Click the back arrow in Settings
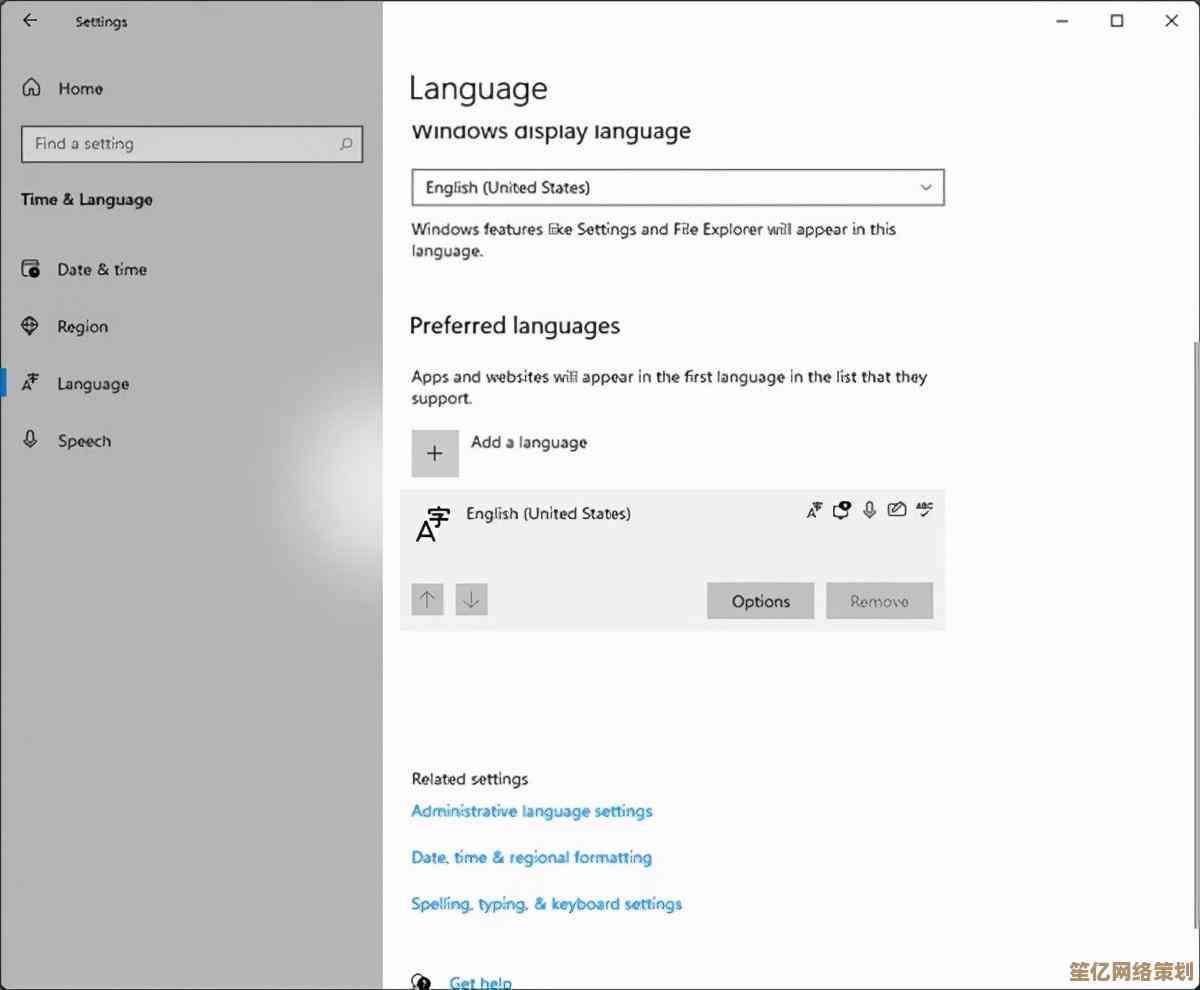Viewport: 1200px width, 990px height. (30, 21)
